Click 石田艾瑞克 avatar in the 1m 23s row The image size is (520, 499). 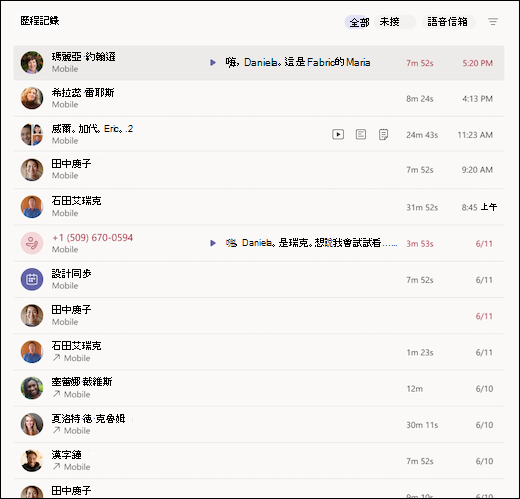(x=32, y=352)
